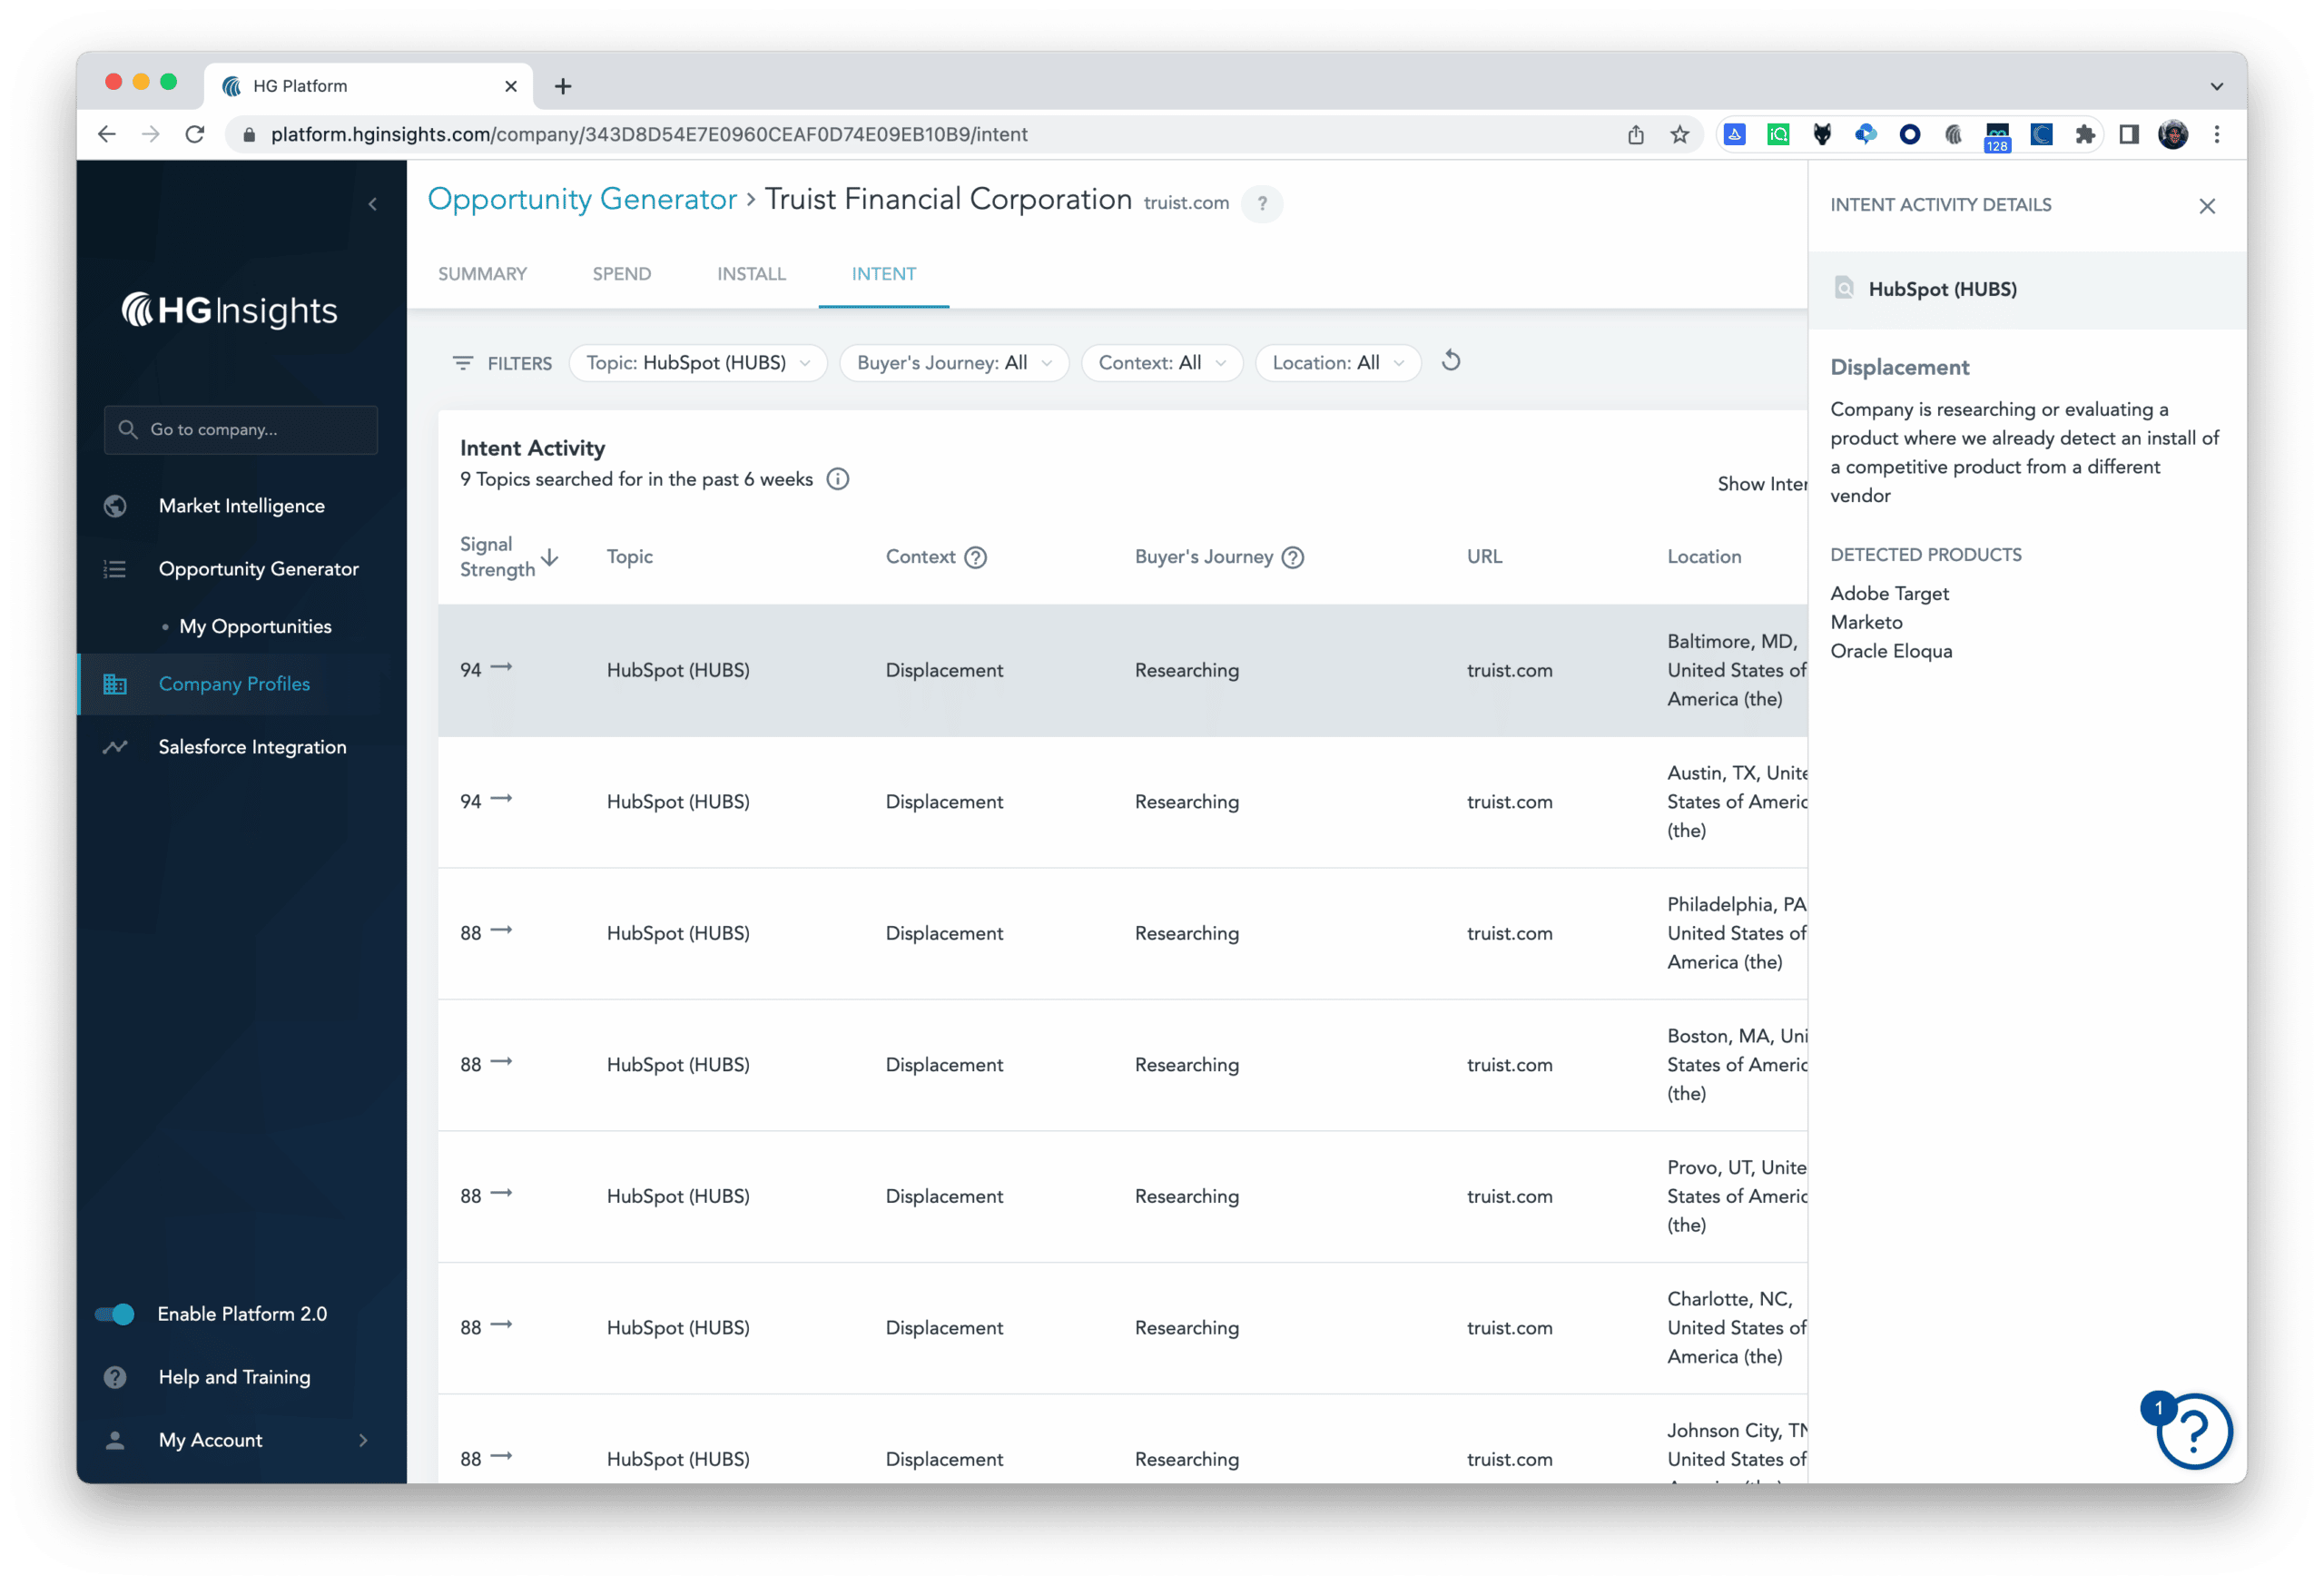Click the Filters icon above the table
The width and height of the screenshot is (2324, 1585).
click(x=464, y=363)
